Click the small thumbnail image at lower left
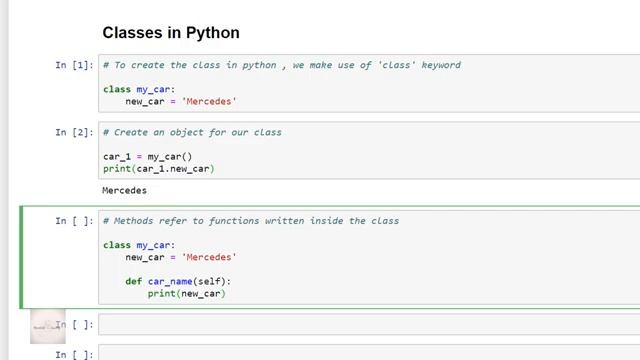The height and width of the screenshot is (360, 640). pyautogui.click(x=48, y=327)
